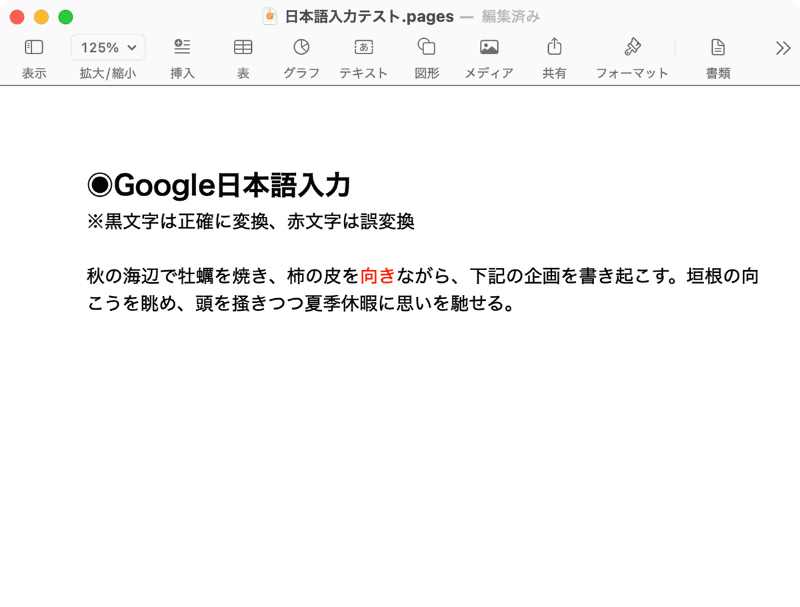Open the 書類 document settings icon
This screenshot has width=800, height=607.
pyautogui.click(x=718, y=47)
